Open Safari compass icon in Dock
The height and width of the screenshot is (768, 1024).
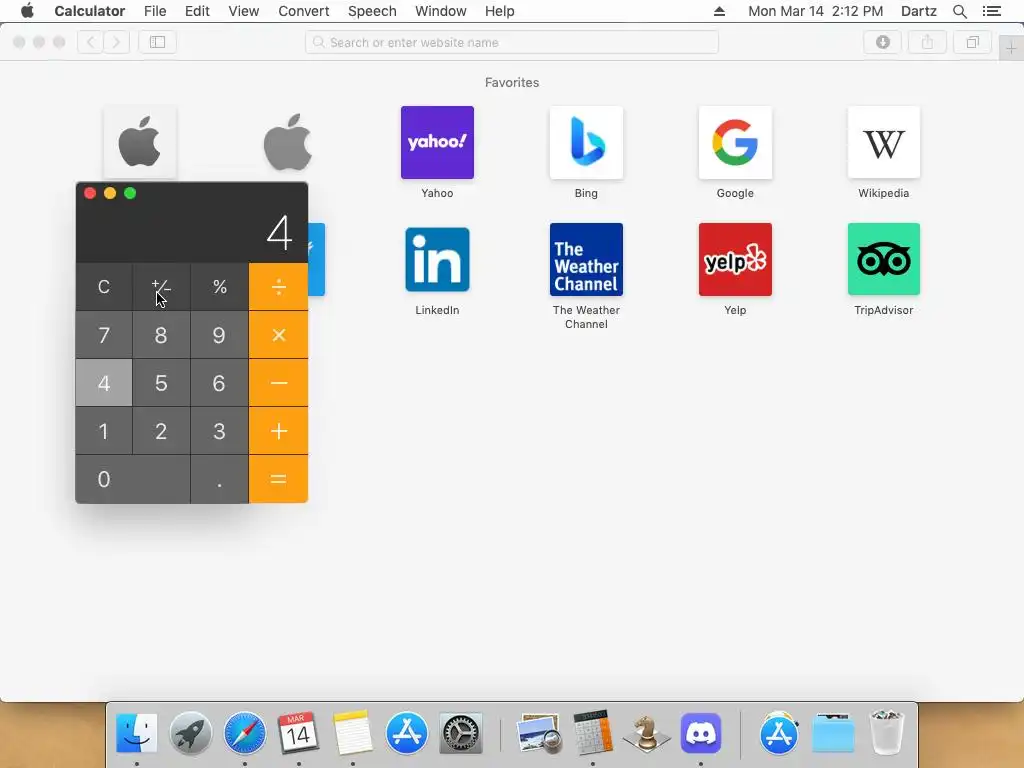click(245, 733)
